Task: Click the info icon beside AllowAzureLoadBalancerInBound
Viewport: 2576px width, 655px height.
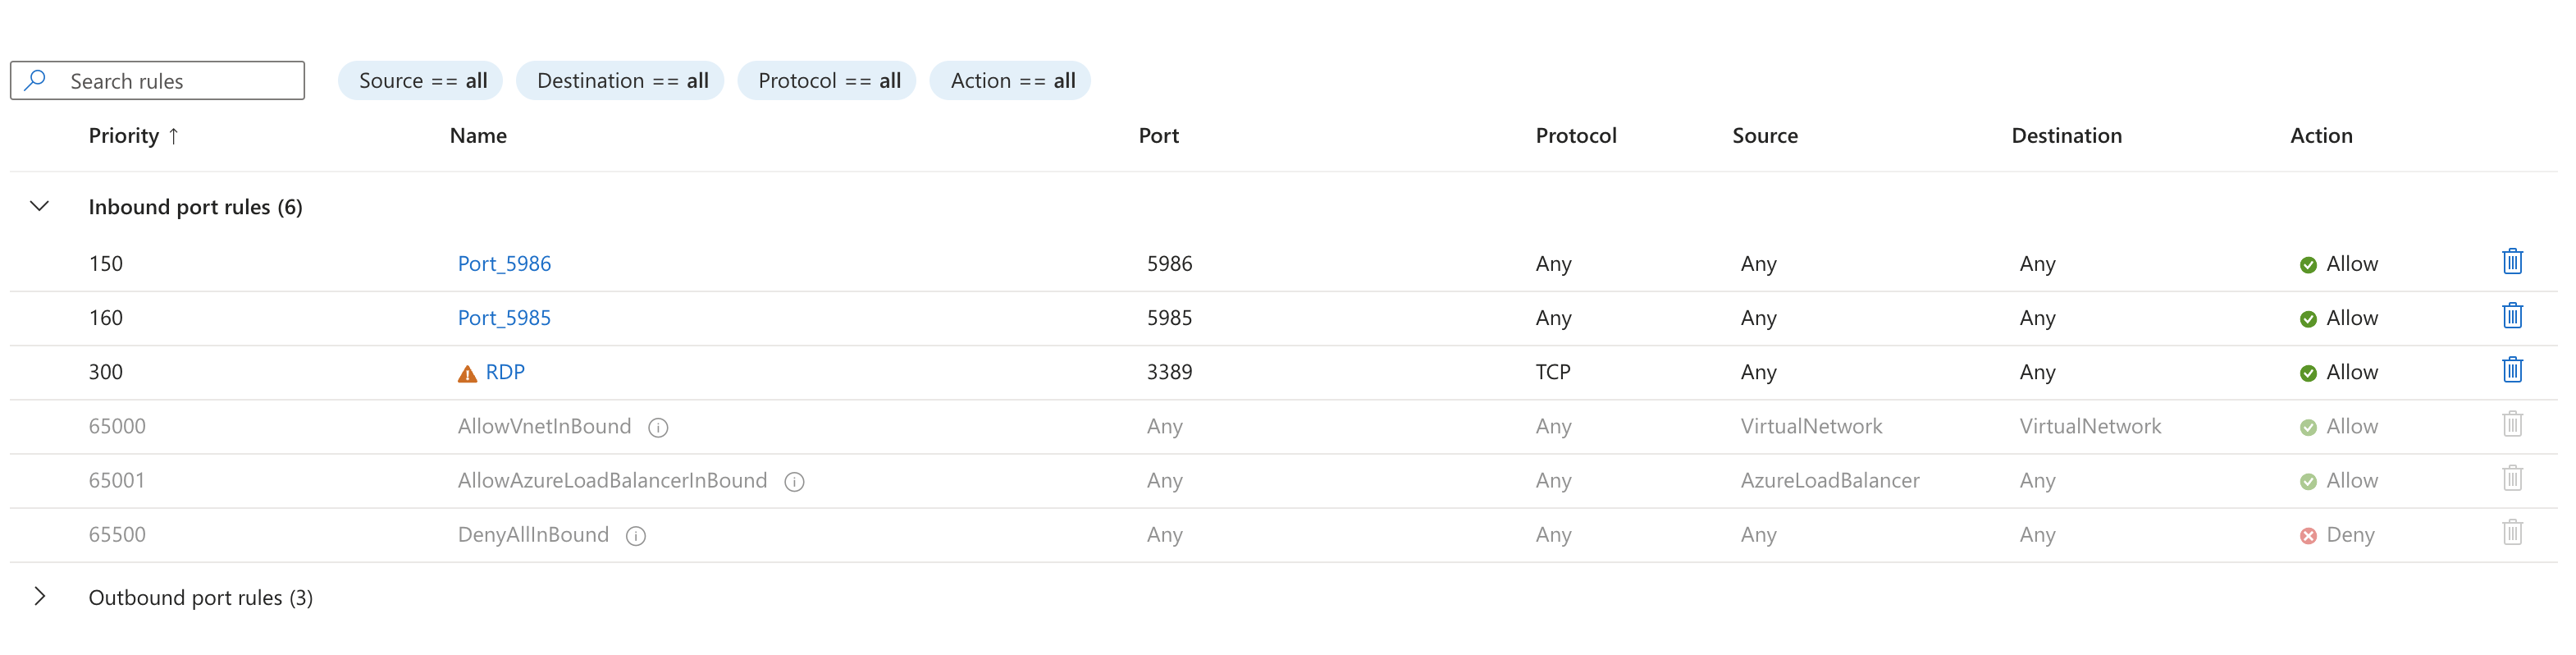Action: [x=794, y=481]
